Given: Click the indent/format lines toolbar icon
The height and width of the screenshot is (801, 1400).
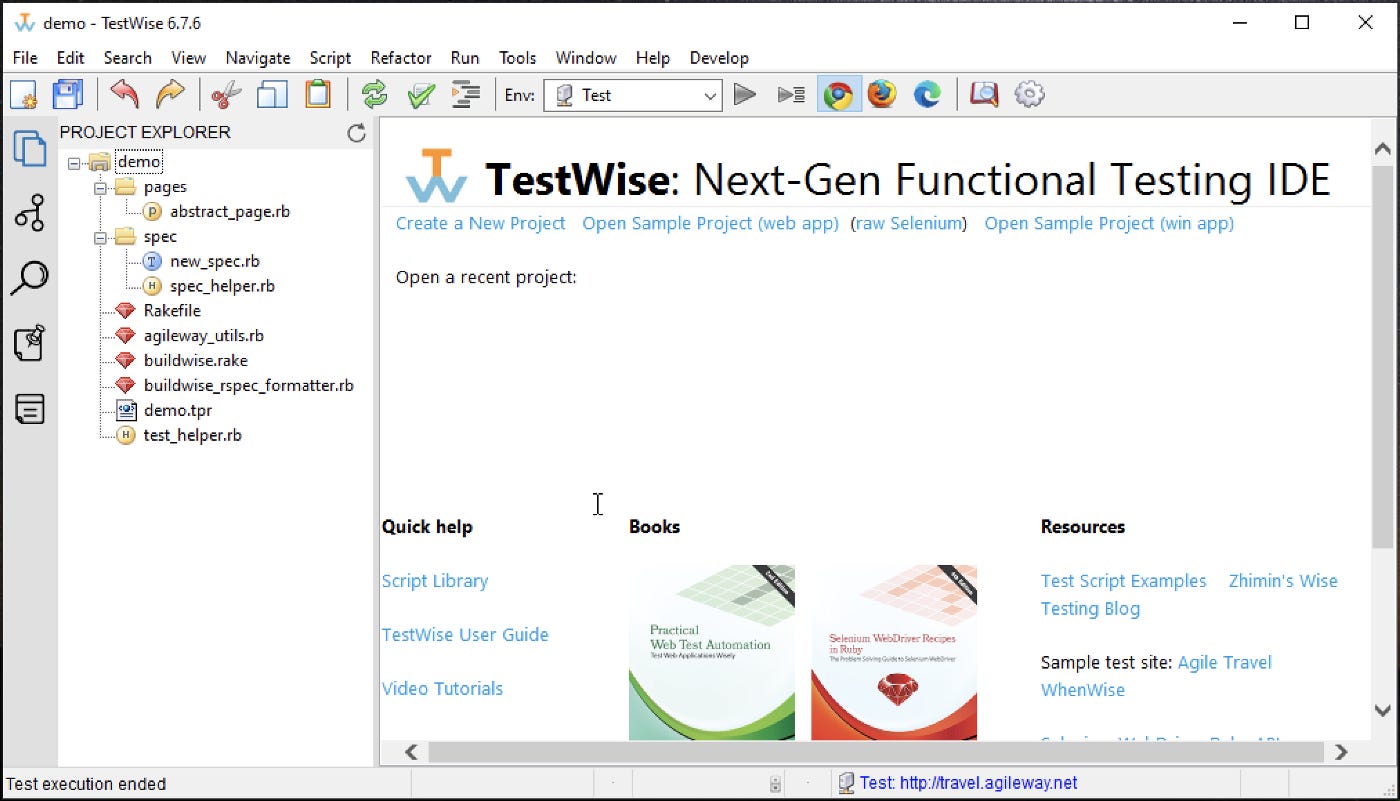Looking at the screenshot, I should [466, 95].
